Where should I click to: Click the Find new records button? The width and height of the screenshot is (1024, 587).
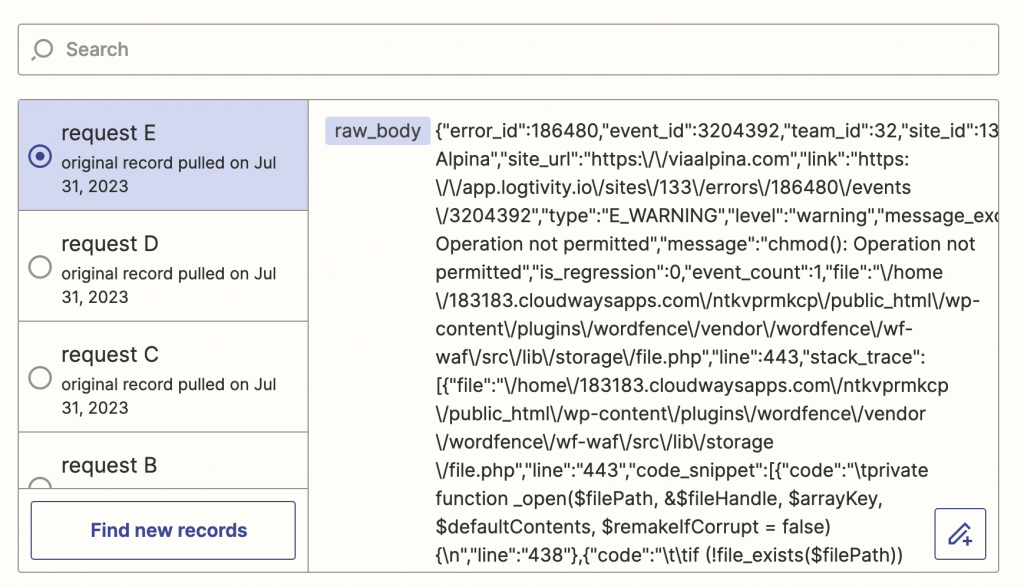(163, 530)
